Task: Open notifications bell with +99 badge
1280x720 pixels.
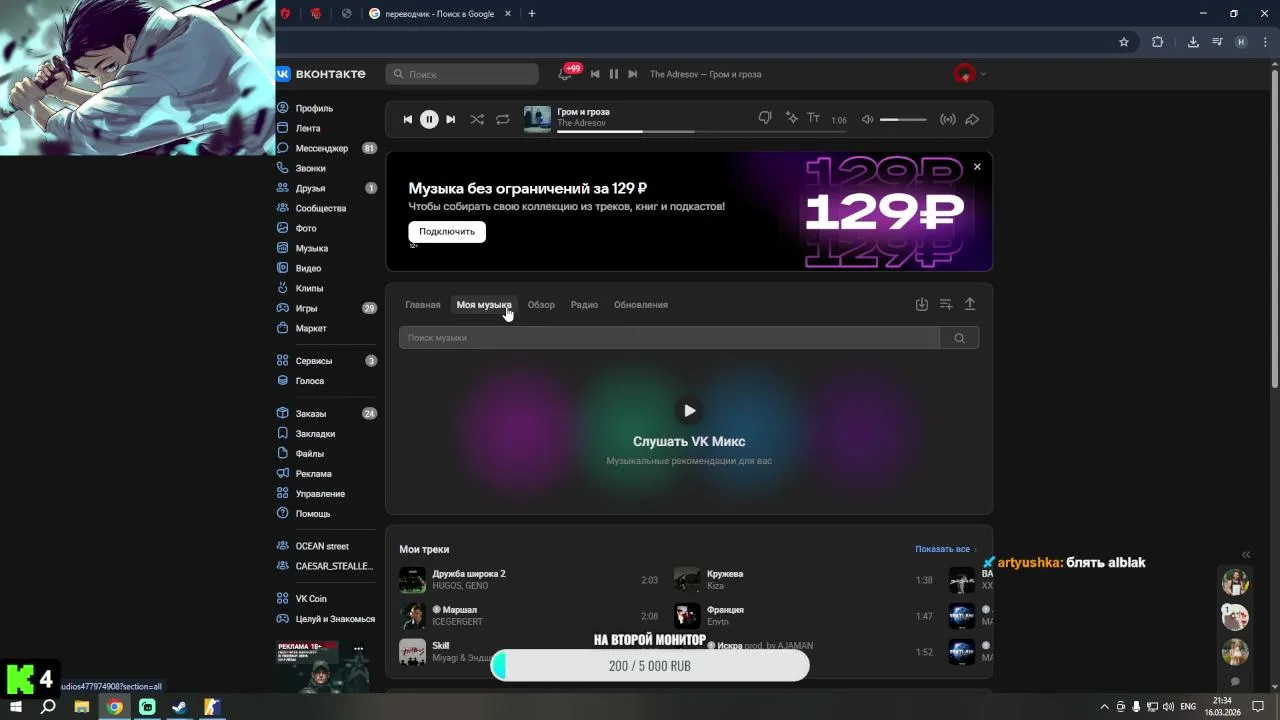Action: [x=566, y=73]
